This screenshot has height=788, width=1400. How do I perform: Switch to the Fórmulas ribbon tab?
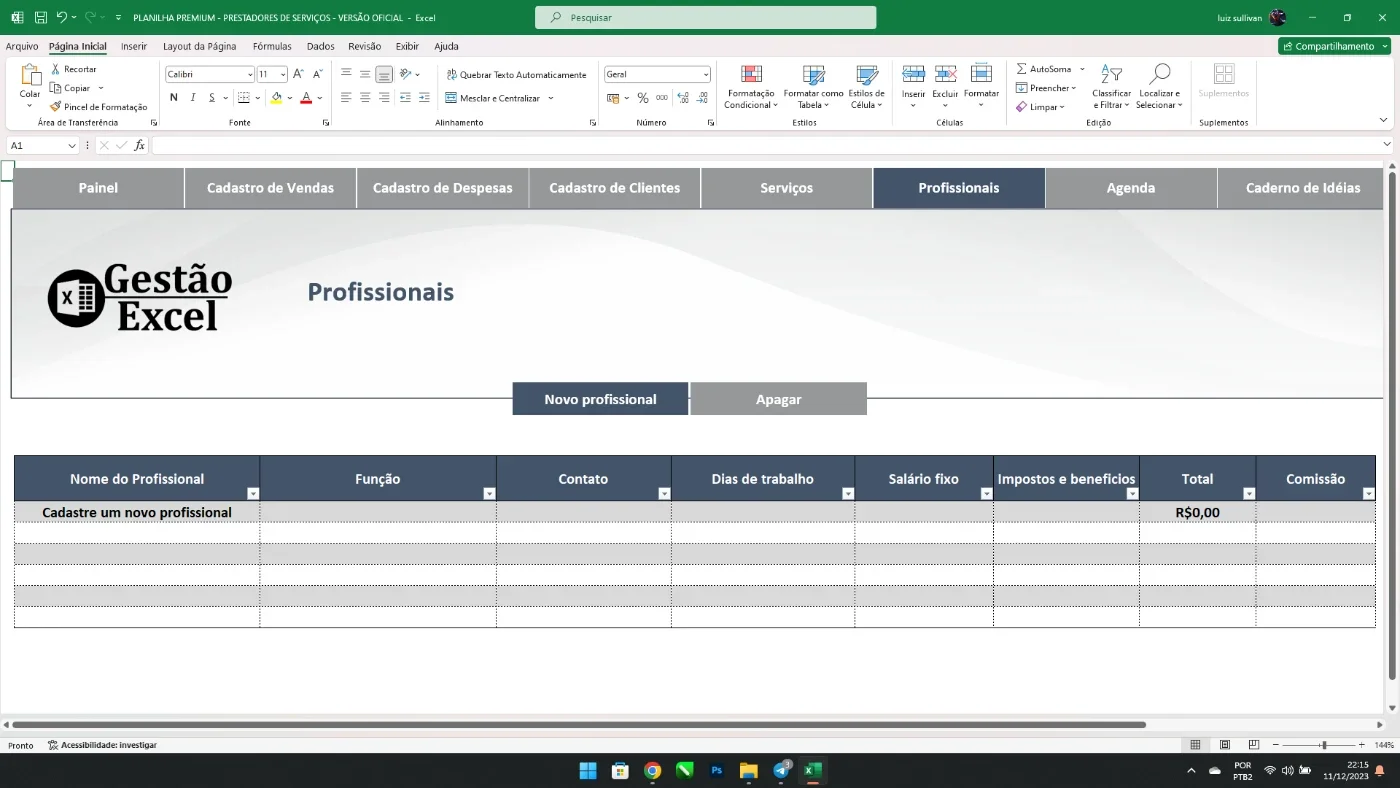click(272, 46)
